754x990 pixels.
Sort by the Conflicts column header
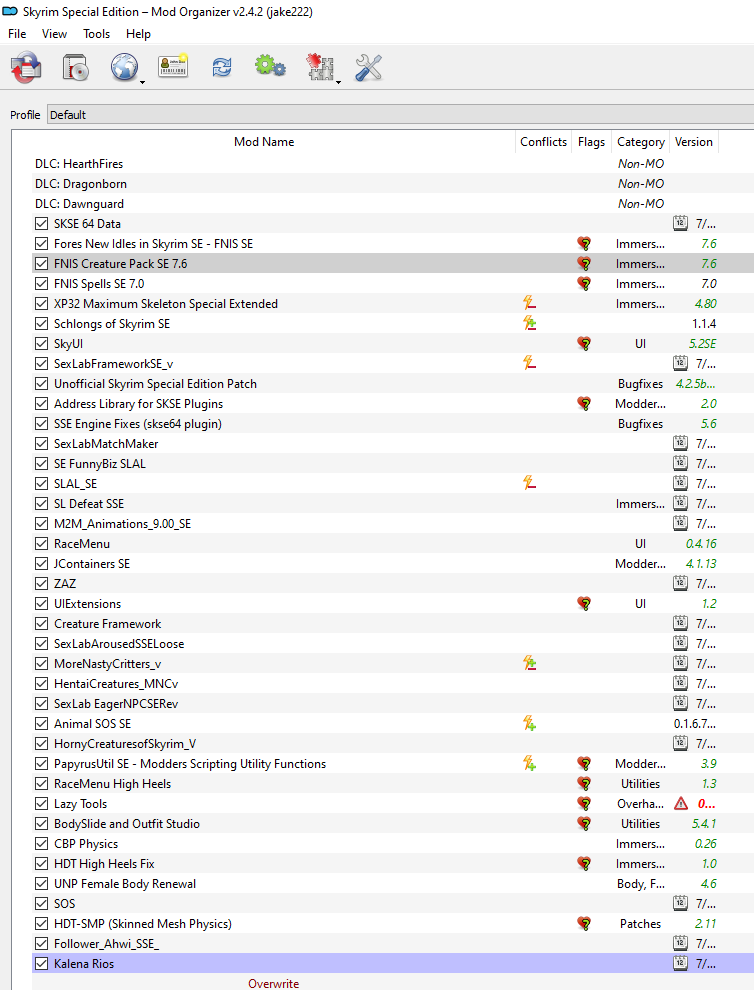pos(543,142)
